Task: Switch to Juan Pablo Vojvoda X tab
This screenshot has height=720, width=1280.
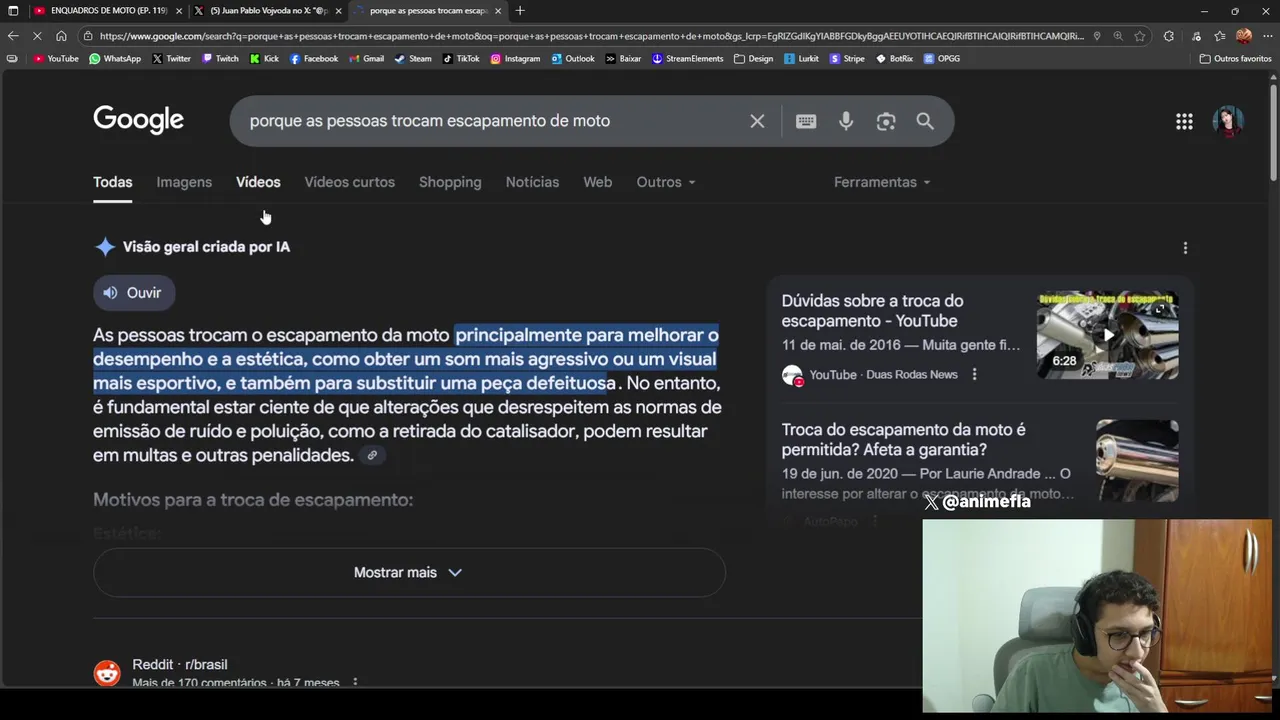Action: [x=265, y=11]
